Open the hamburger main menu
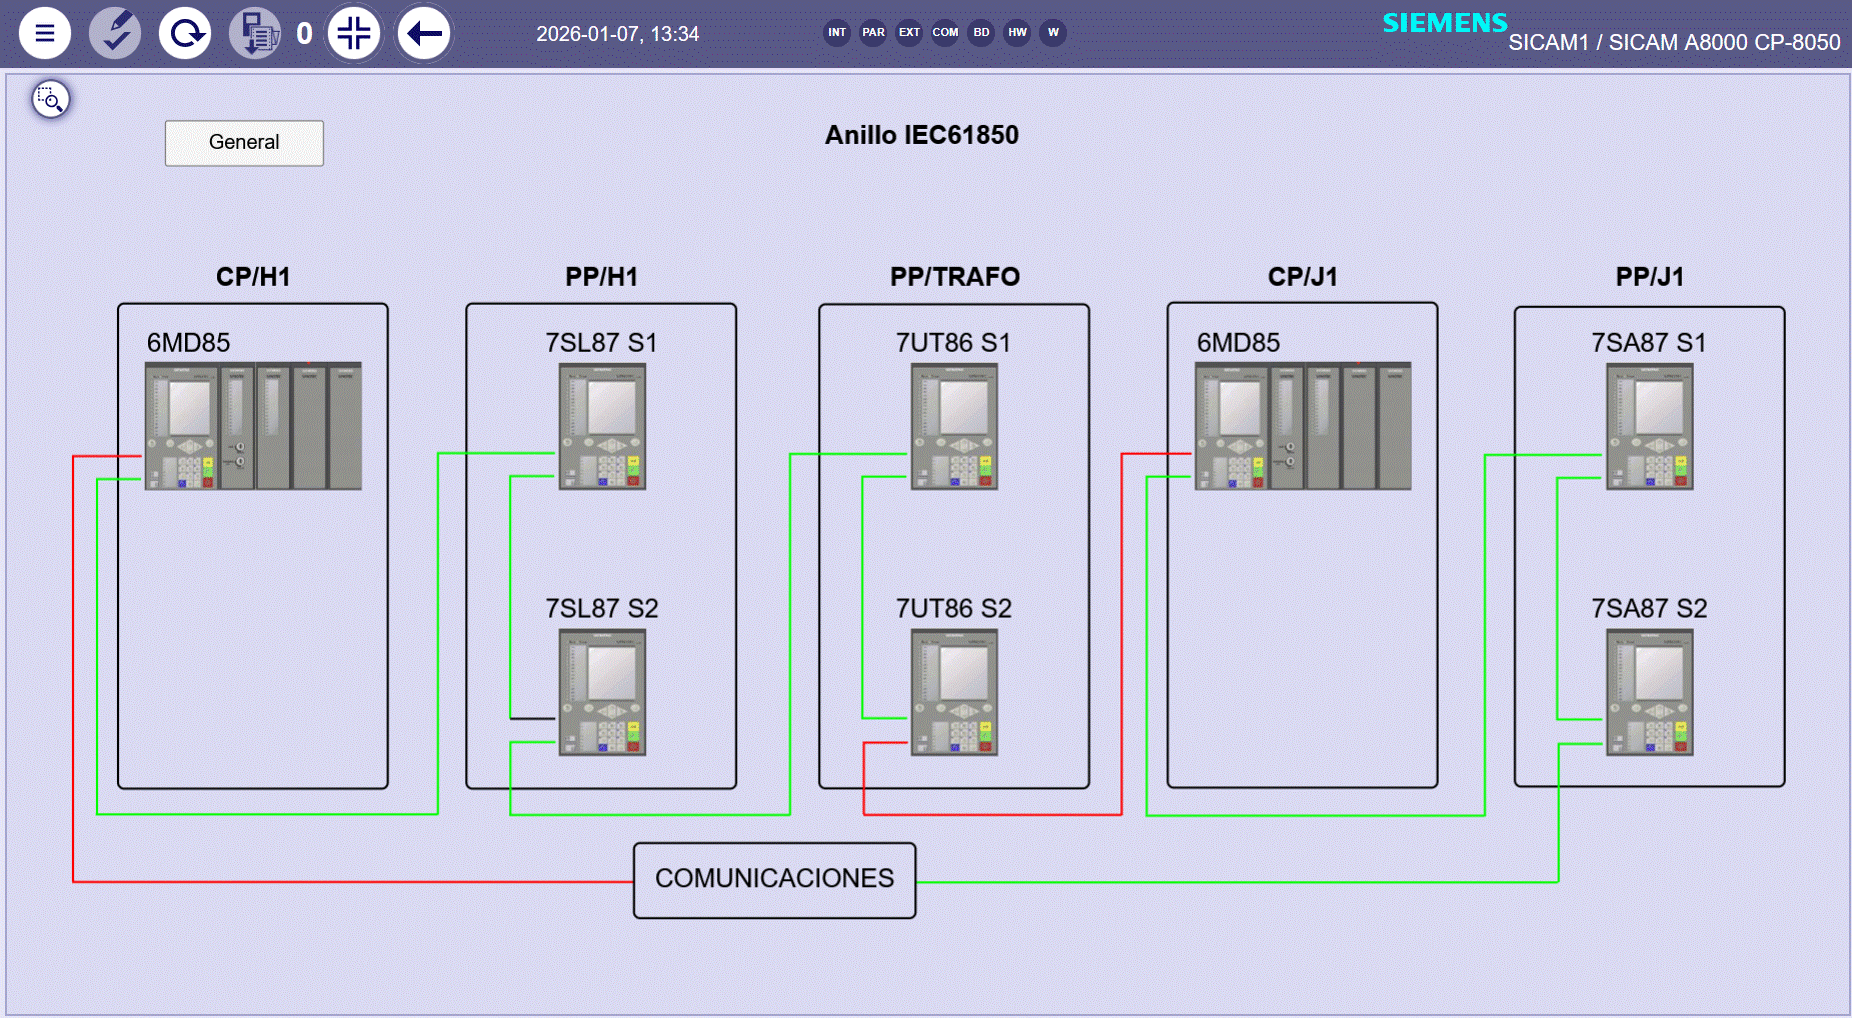This screenshot has width=1852, height=1018. 45,33
